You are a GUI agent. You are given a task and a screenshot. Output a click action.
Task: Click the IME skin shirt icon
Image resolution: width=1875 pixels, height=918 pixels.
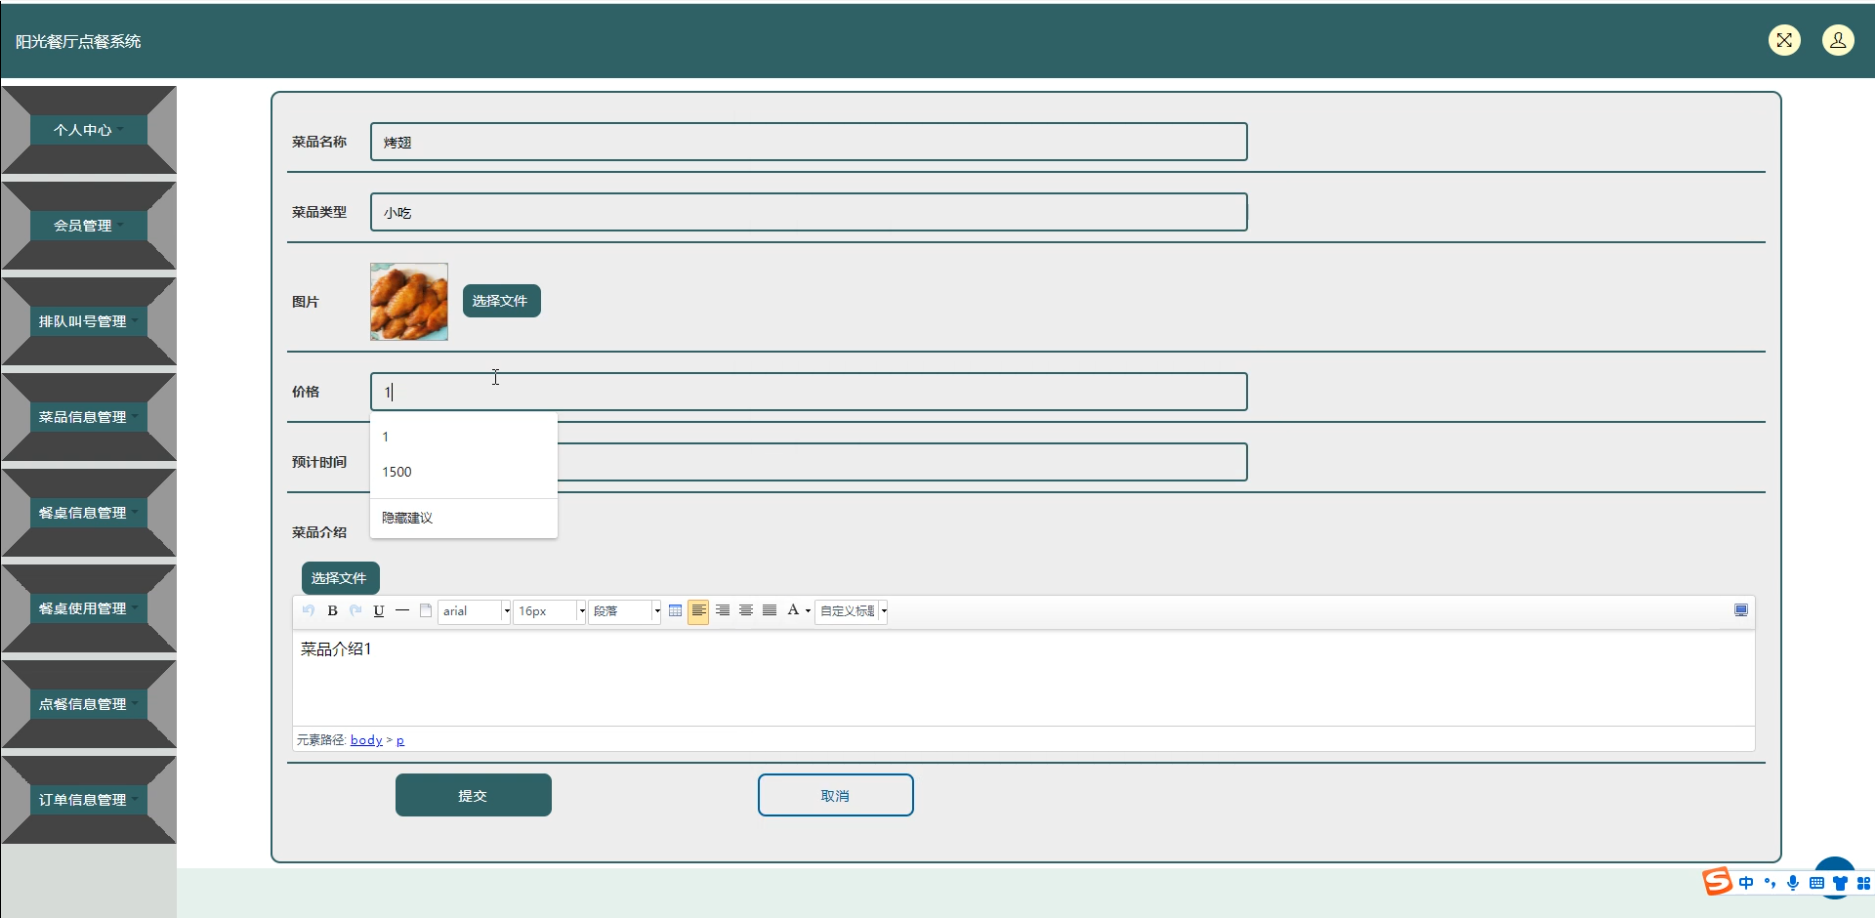click(1840, 883)
